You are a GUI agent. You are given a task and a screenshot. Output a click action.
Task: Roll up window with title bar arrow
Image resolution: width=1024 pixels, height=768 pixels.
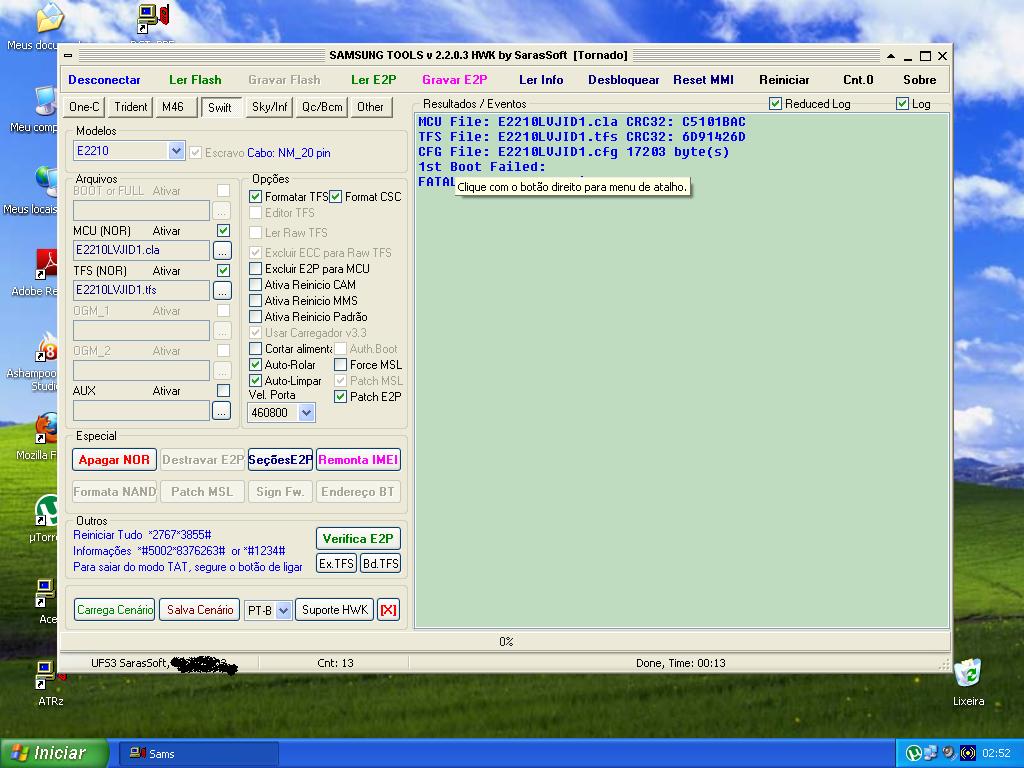pyautogui.click(x=891, y=56)
